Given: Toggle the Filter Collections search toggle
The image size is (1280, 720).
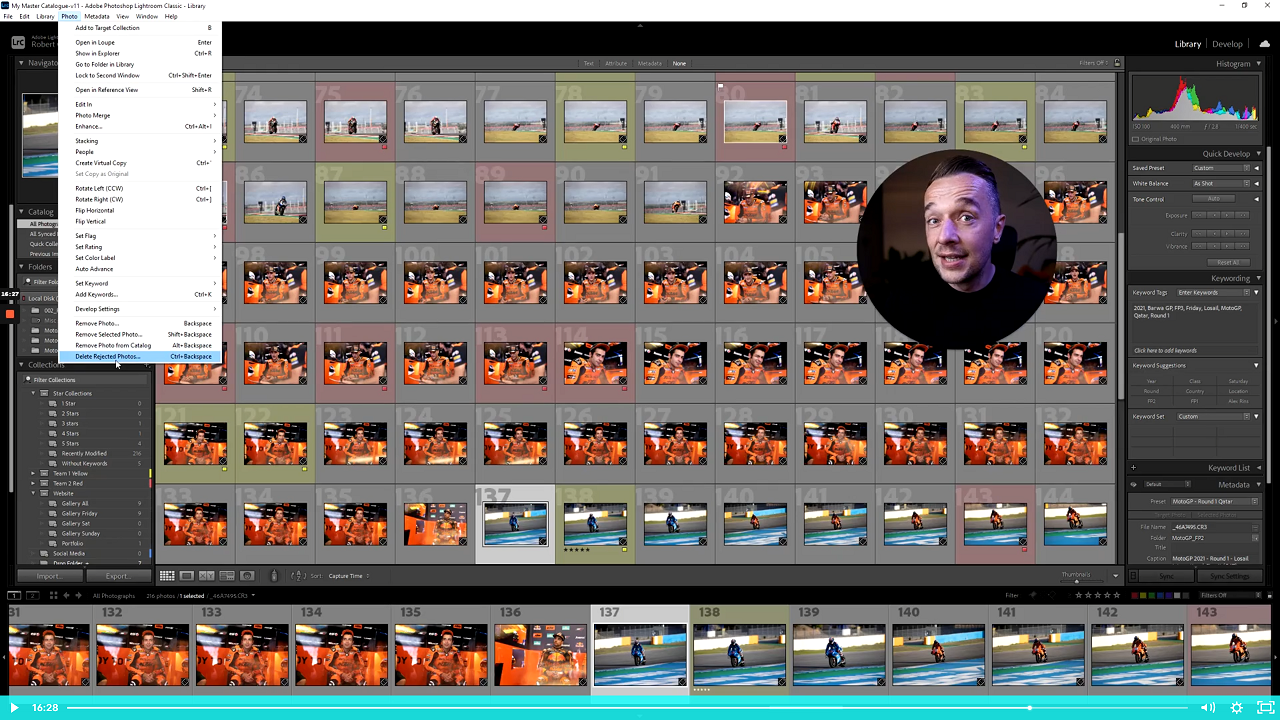Looking at the screenshot, I should pos(28,380).
